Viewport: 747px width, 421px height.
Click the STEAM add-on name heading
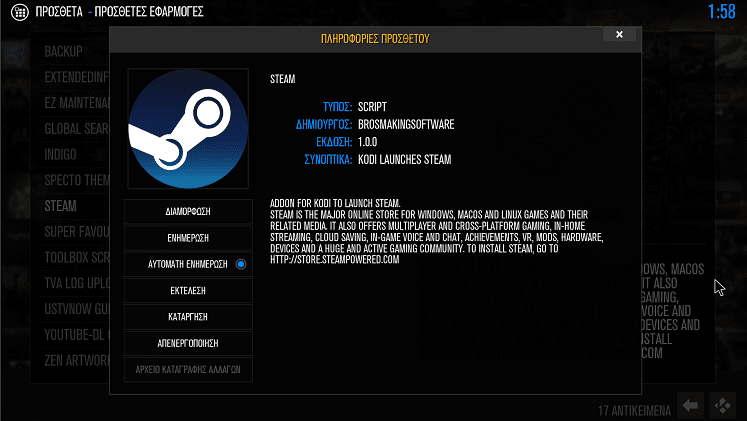click(283, 79)
